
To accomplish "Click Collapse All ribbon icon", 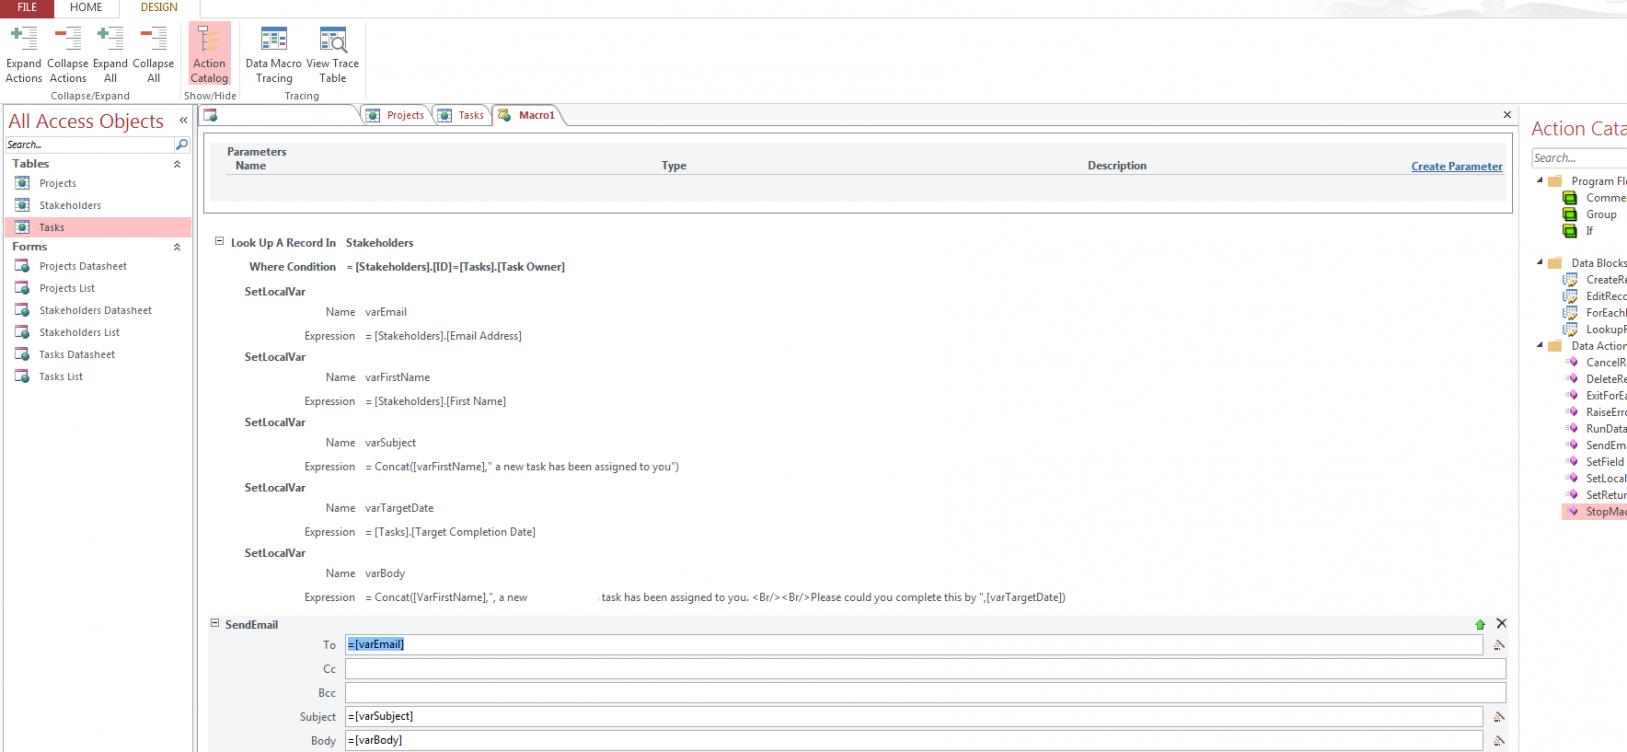I will (x=153, y=54).
